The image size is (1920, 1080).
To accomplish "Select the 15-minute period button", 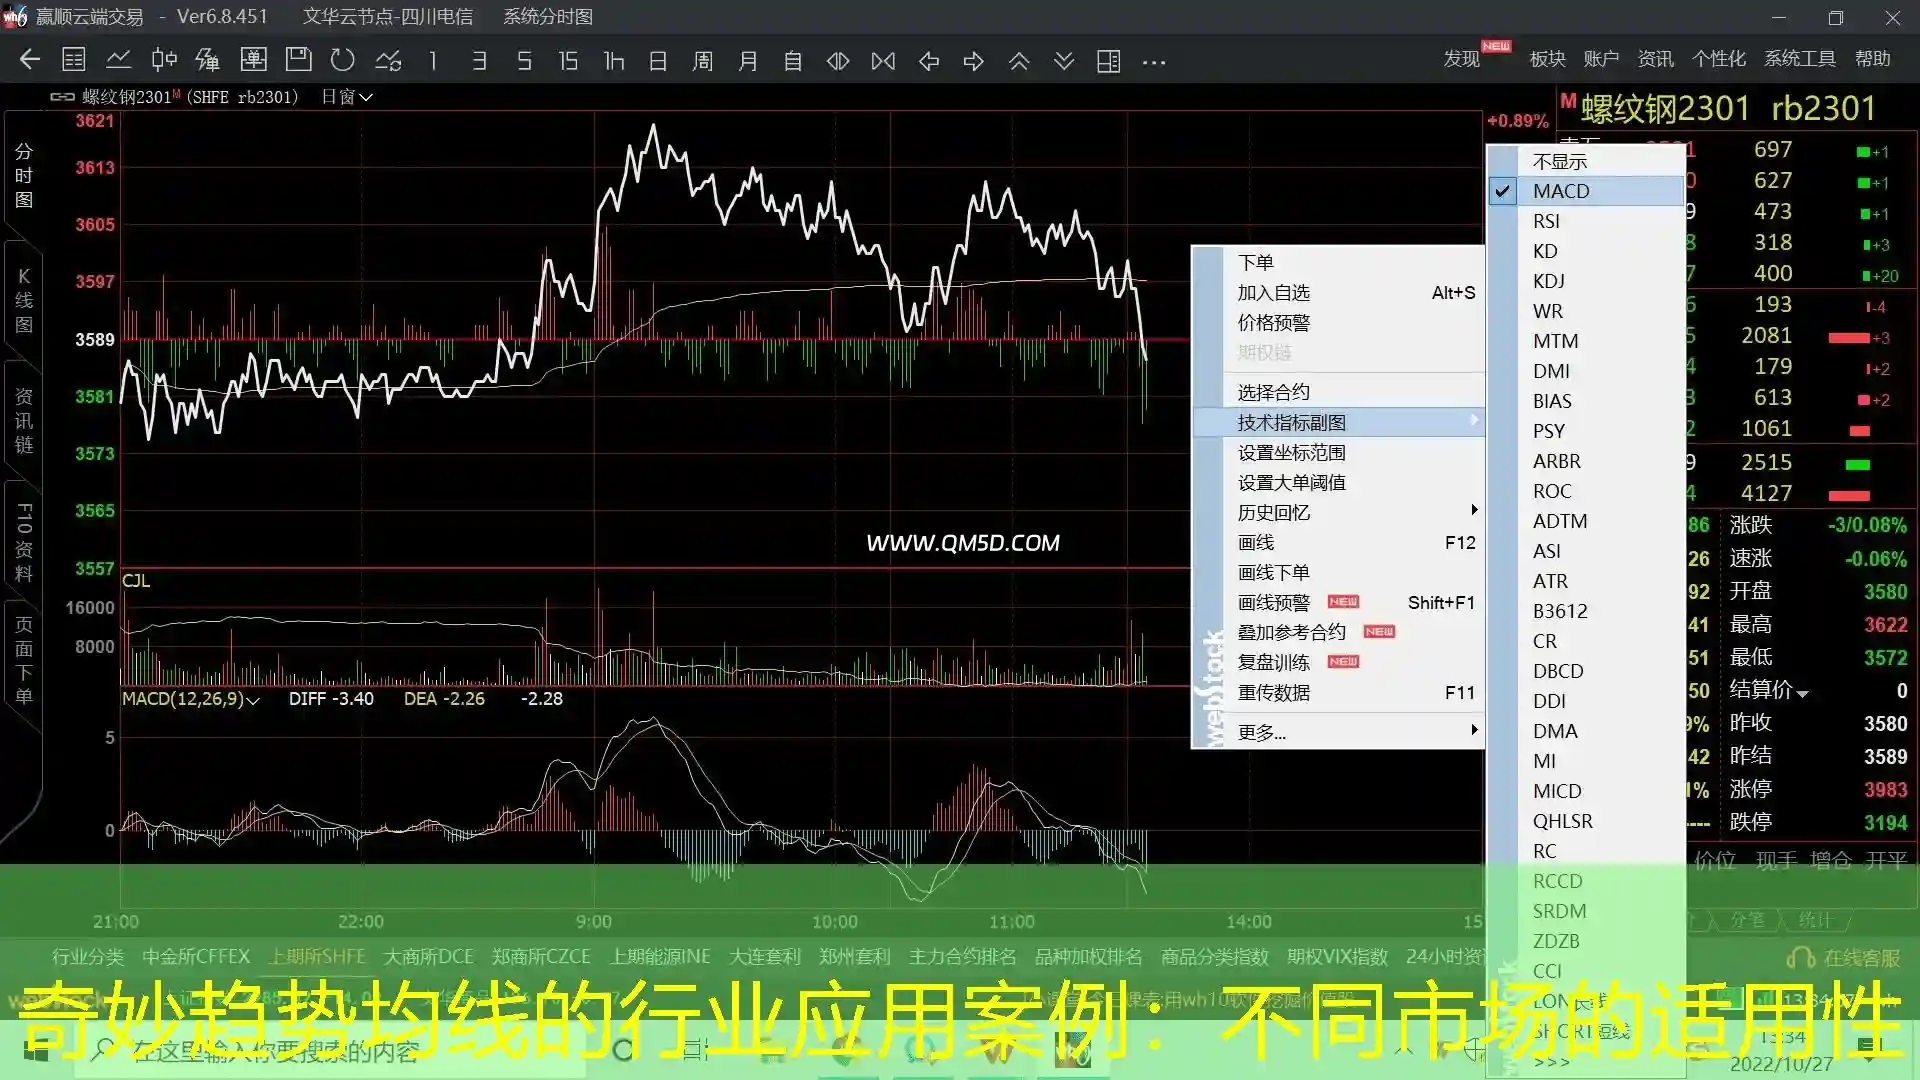I will (x=568, y=61).
